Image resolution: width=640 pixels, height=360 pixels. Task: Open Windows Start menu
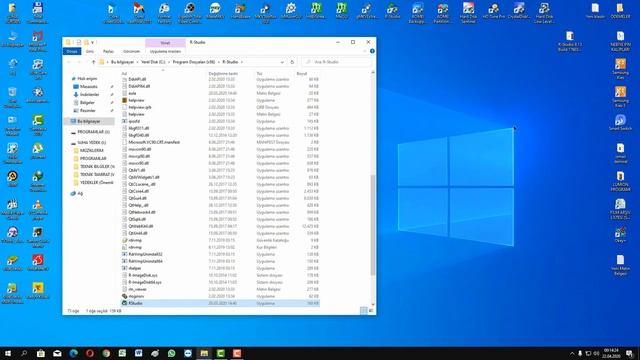coord(7,353)
